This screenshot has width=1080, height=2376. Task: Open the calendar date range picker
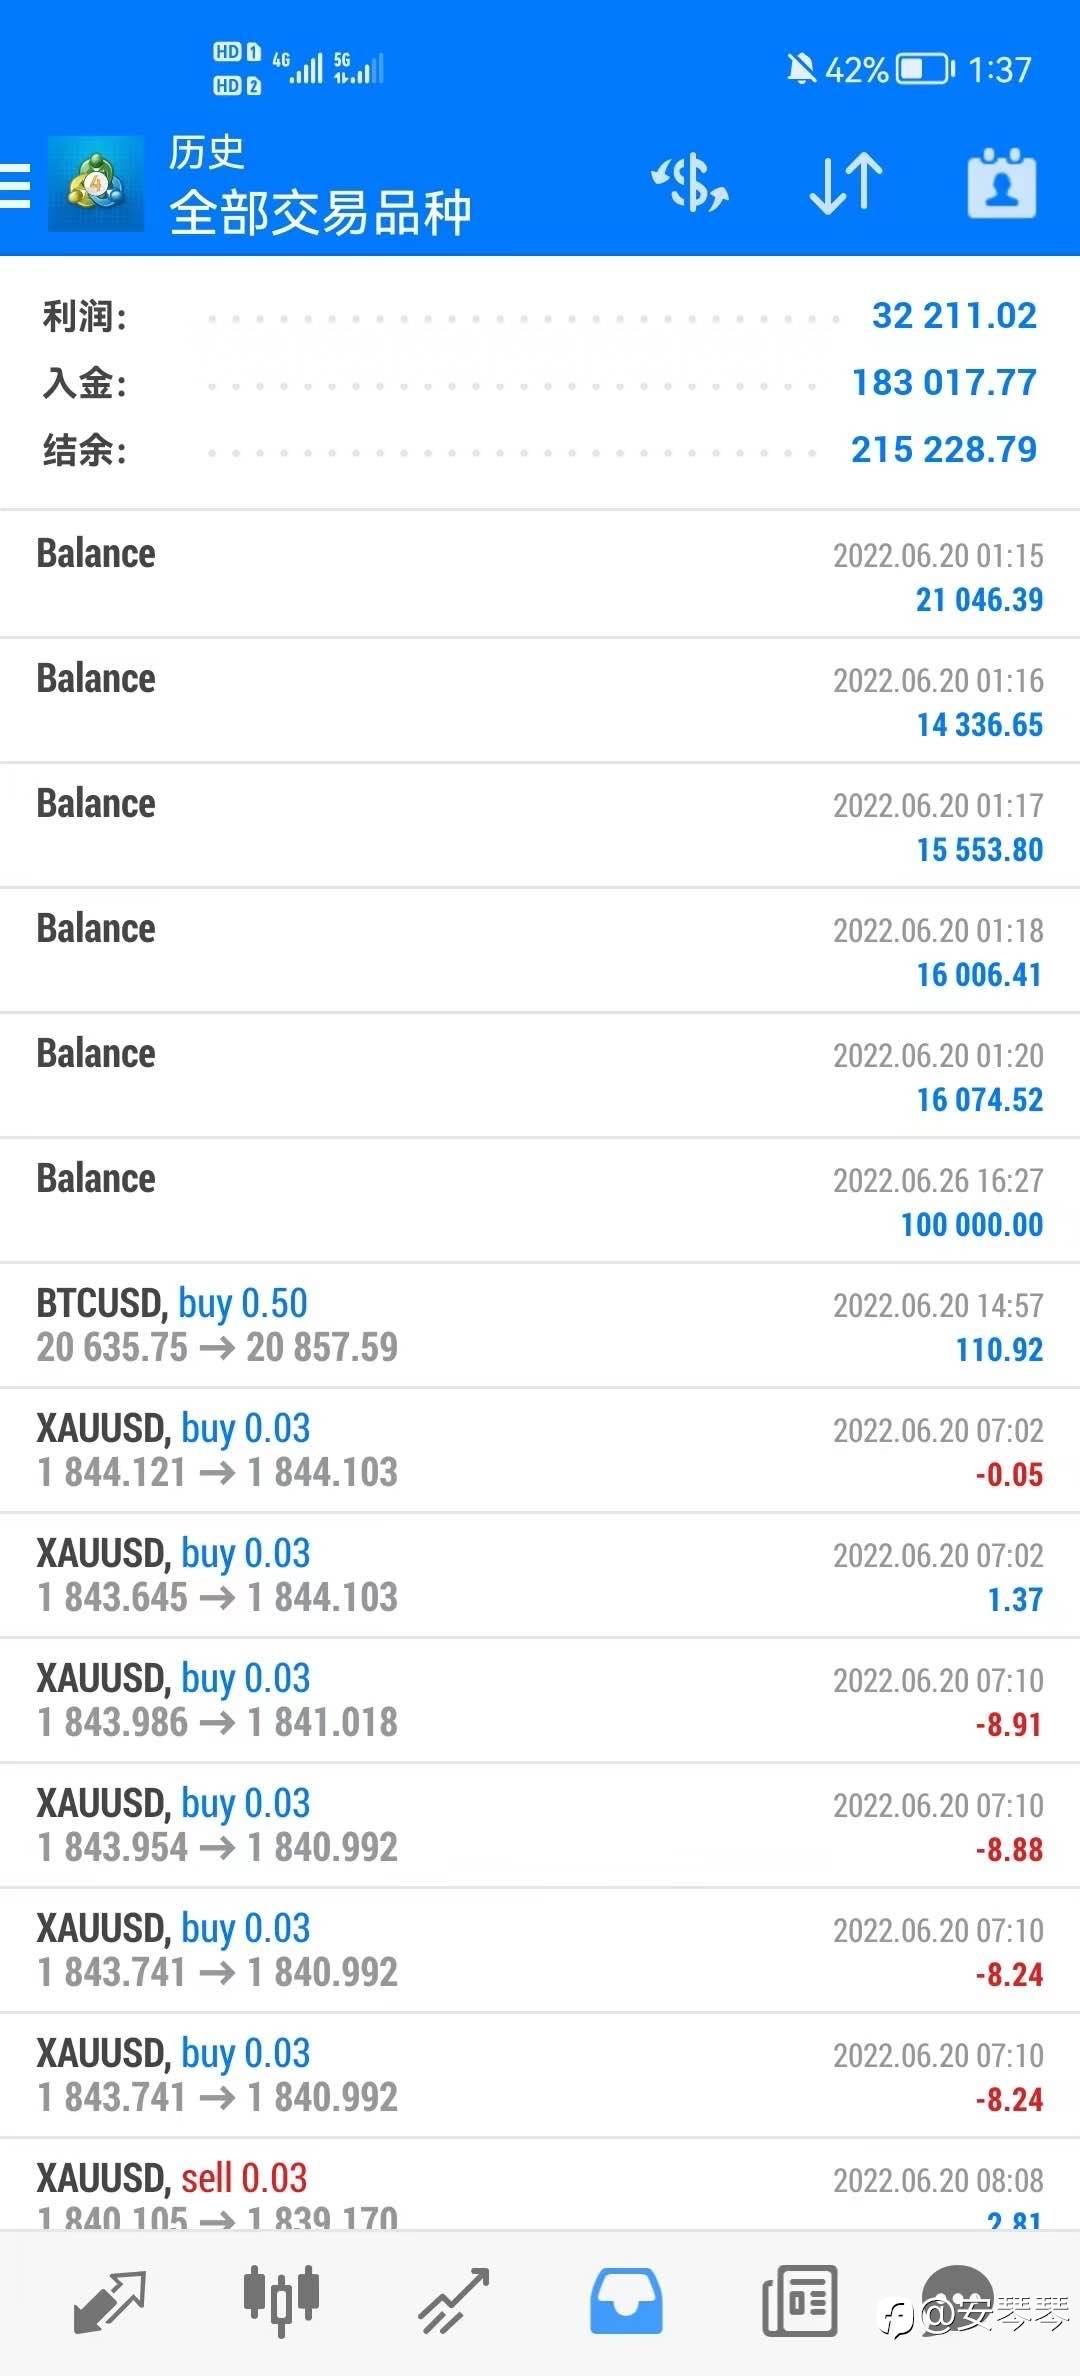coord(1001,184)
